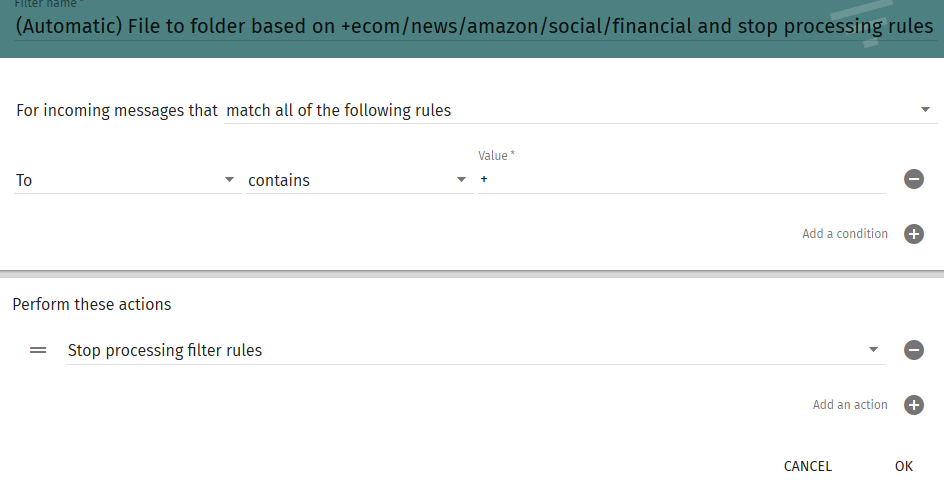Click the arrow beside the 'contains' operator
The image size is (944, 481).
coord(461,180)
